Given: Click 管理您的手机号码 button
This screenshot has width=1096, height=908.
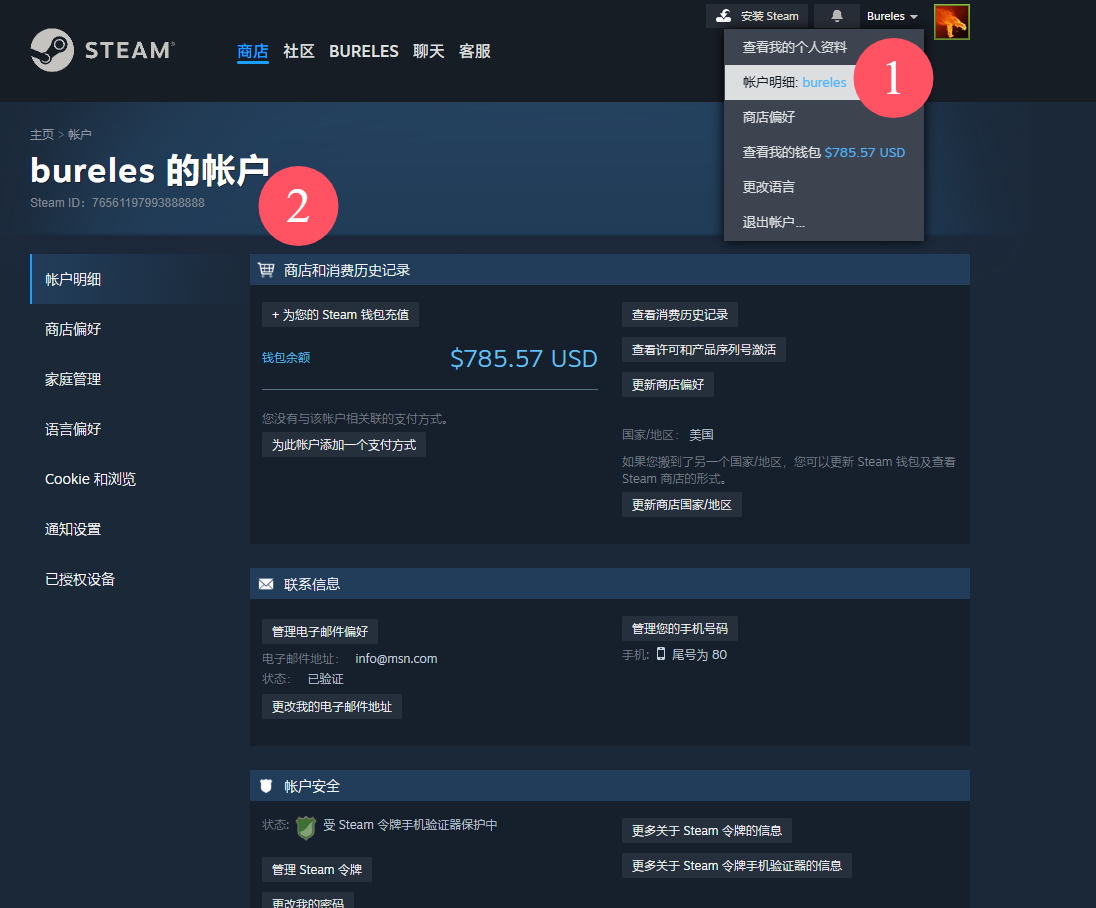Looking at the screenshot, I should (x=679, y=628).
